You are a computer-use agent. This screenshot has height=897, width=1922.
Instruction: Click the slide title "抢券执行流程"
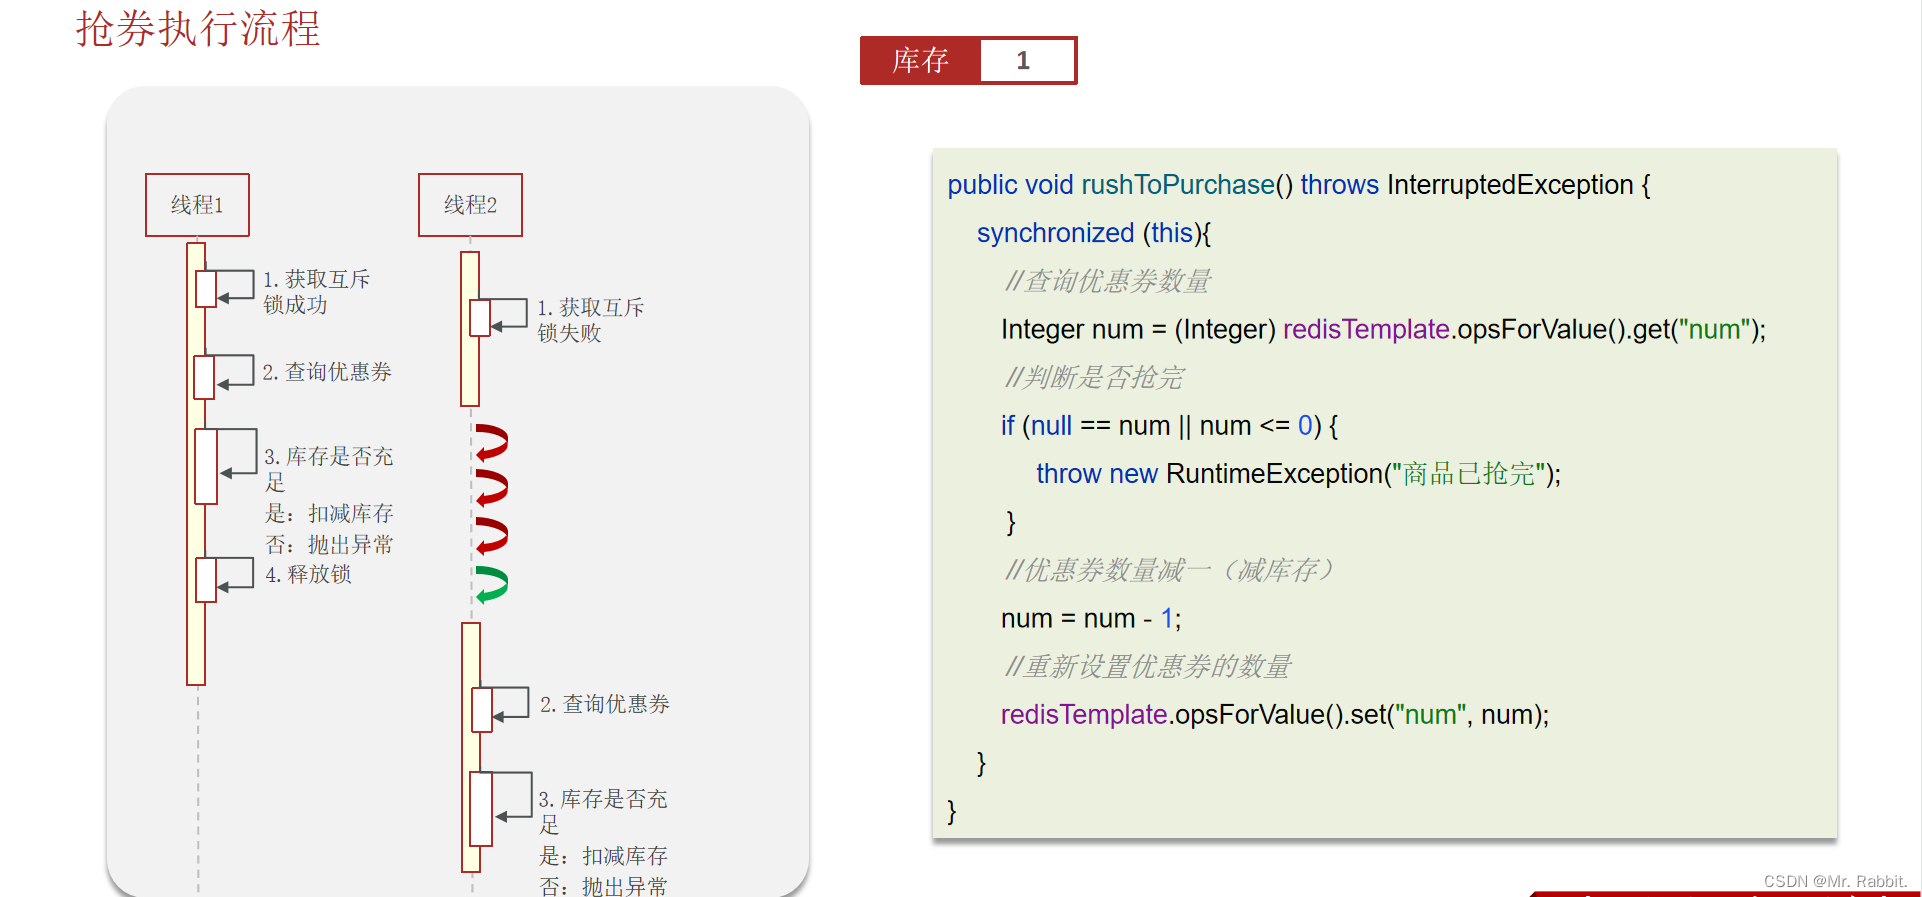tap(198, 28)
